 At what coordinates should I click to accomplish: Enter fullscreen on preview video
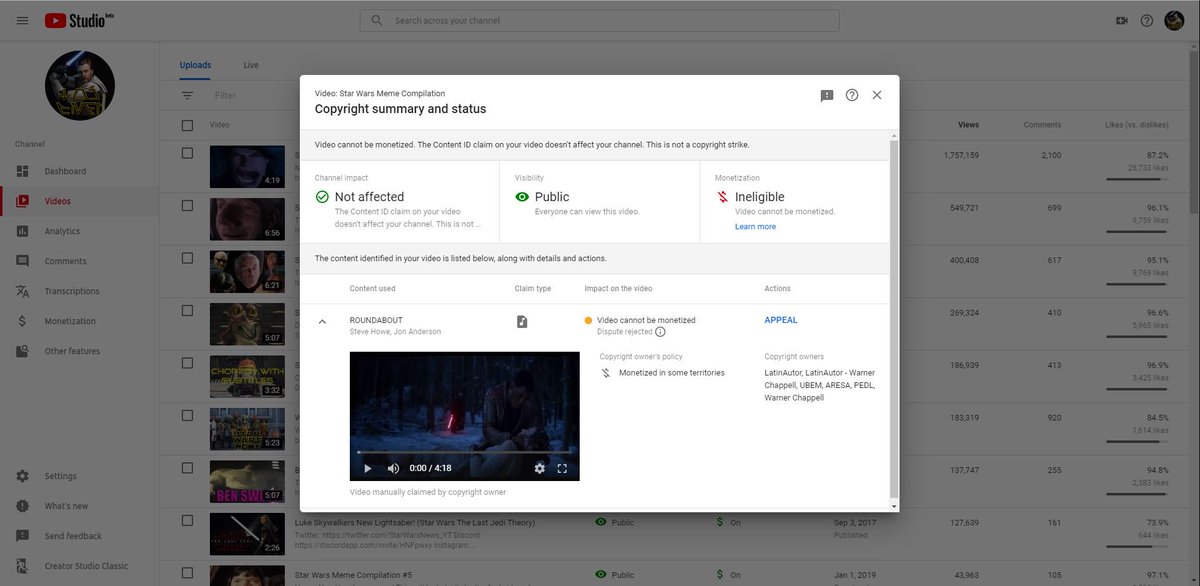tap(562, 468)
